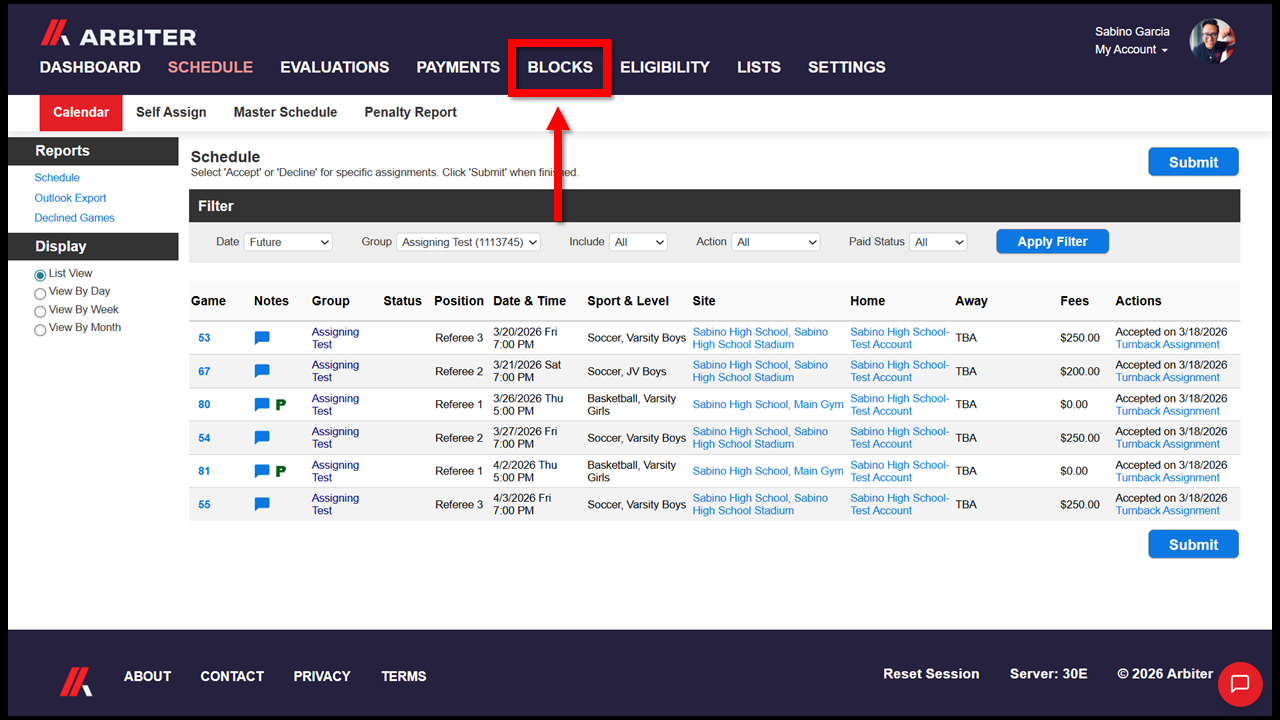Switch to the Self Assign tab
This screenshot has height=720, width=1280.
pos(171,112)
